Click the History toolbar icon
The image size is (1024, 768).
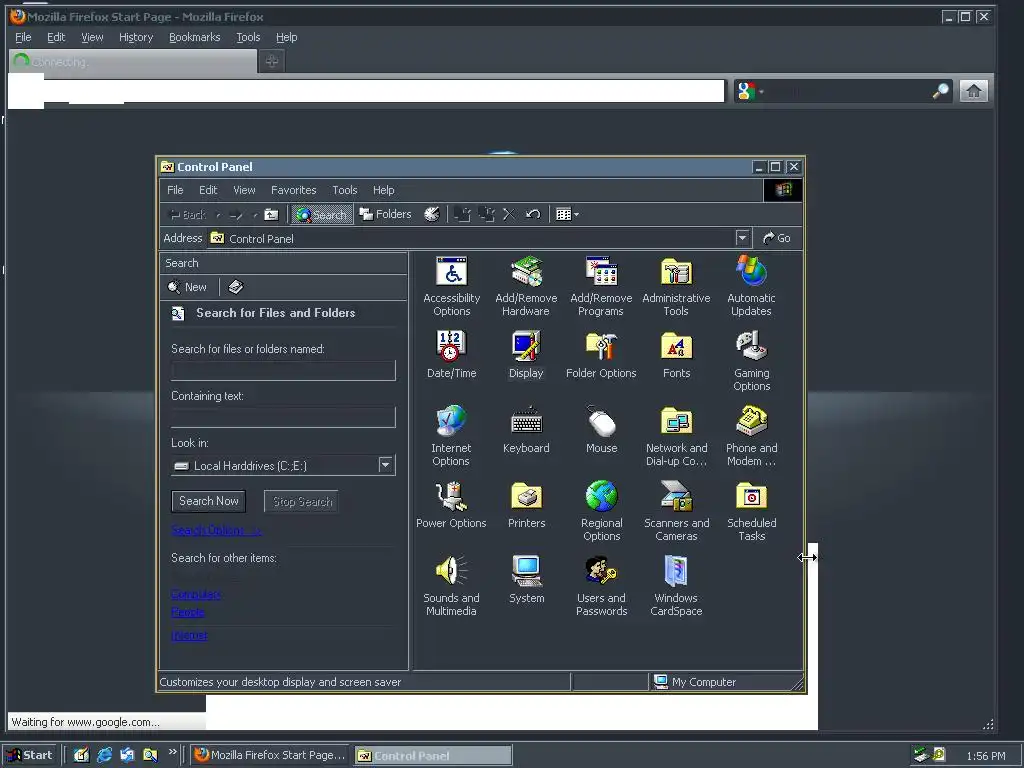coord(432,214)
